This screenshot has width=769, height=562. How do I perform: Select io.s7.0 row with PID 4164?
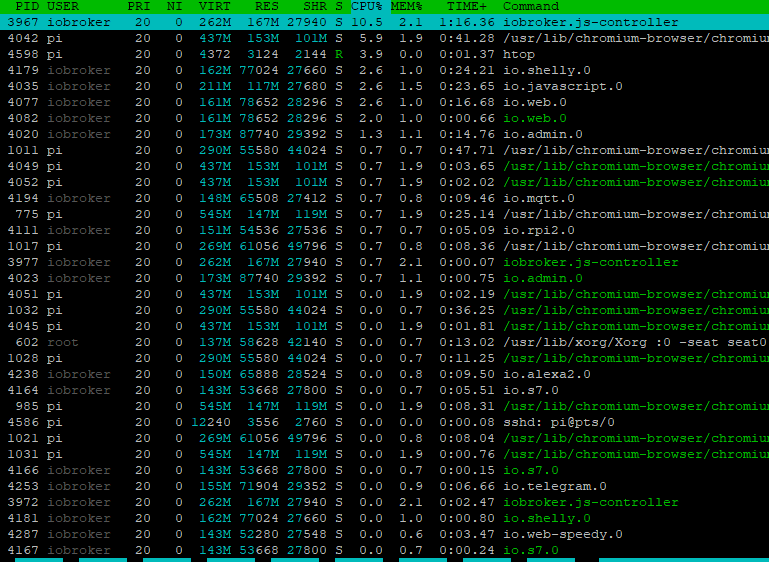(384, 390)
